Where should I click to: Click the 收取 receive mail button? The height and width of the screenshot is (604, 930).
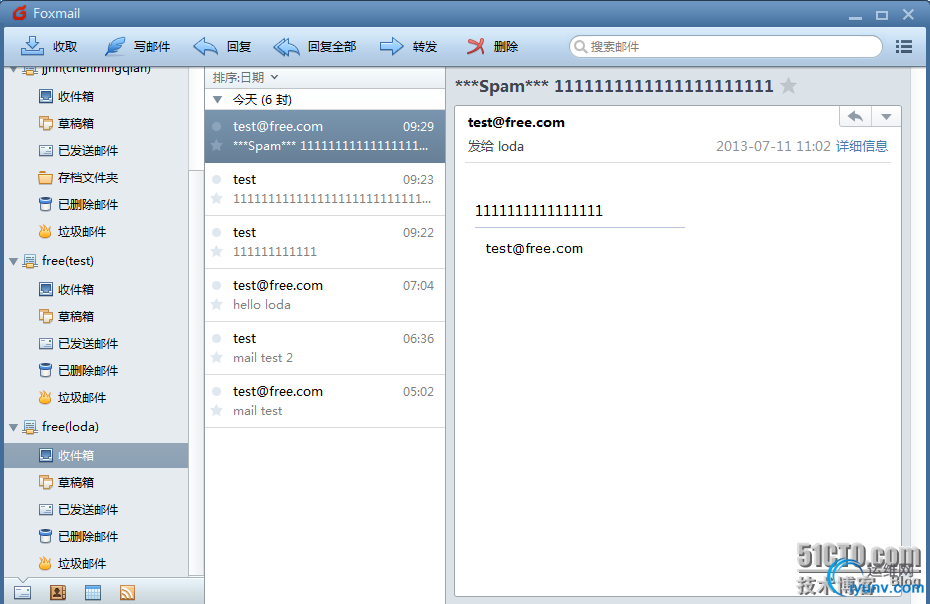tap(49, 46)
